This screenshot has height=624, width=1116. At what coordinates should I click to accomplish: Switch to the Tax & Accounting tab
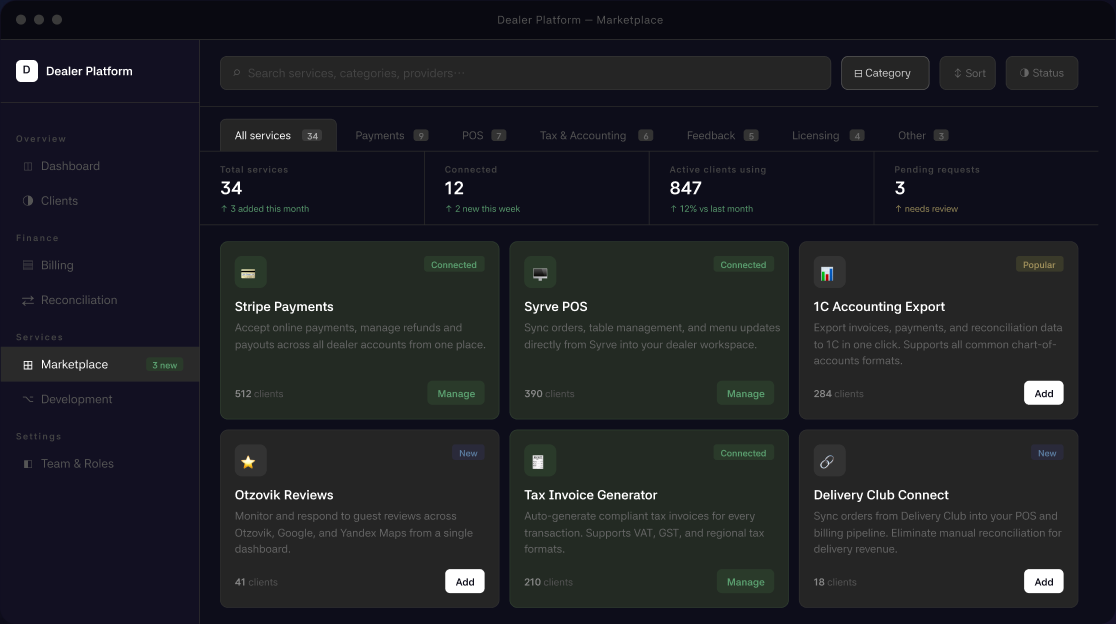click(596, 135)
